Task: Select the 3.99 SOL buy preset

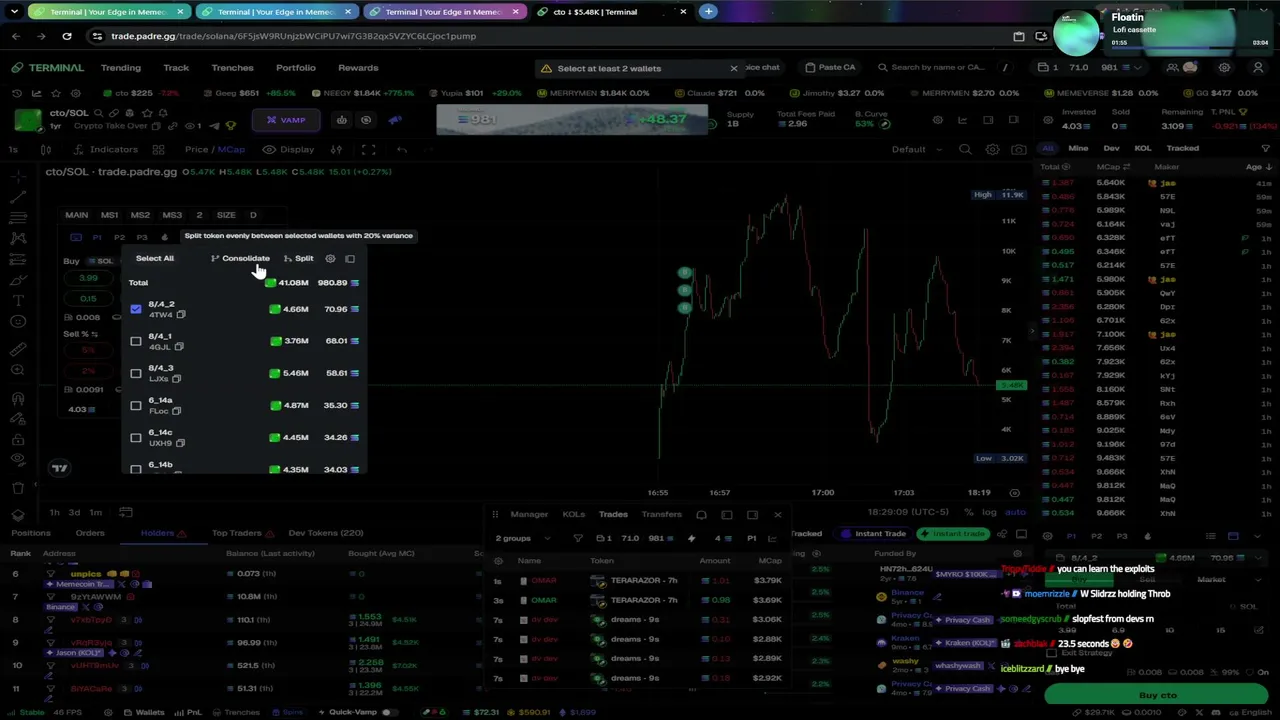Action: pos(89,278)
